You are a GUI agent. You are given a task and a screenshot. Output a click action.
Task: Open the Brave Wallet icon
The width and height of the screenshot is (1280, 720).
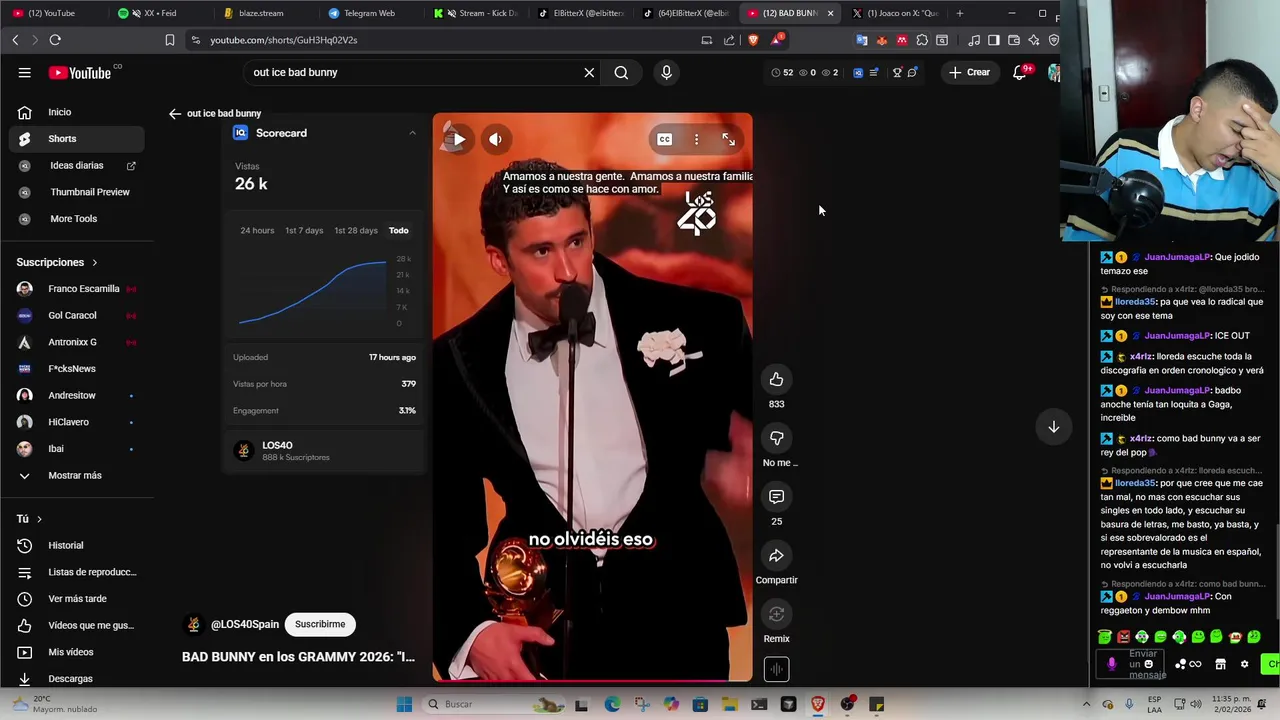(1013, 40)
